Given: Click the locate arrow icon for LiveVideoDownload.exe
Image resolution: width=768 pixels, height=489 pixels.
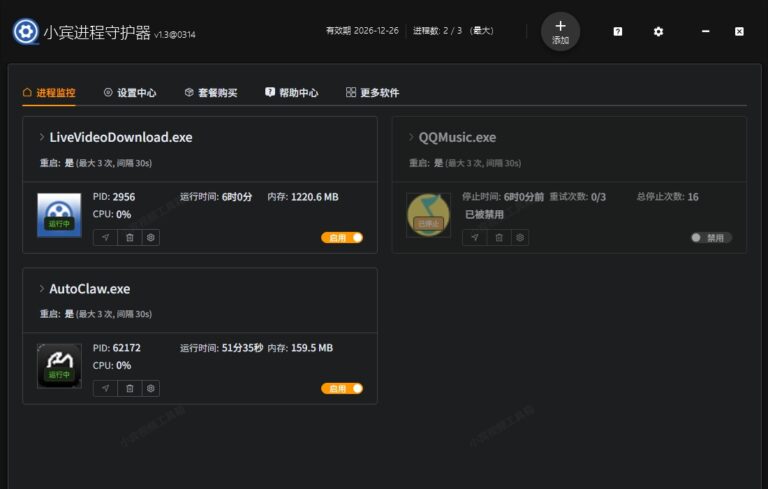Looking at the screenshot, I should click(x=105, y=238).
